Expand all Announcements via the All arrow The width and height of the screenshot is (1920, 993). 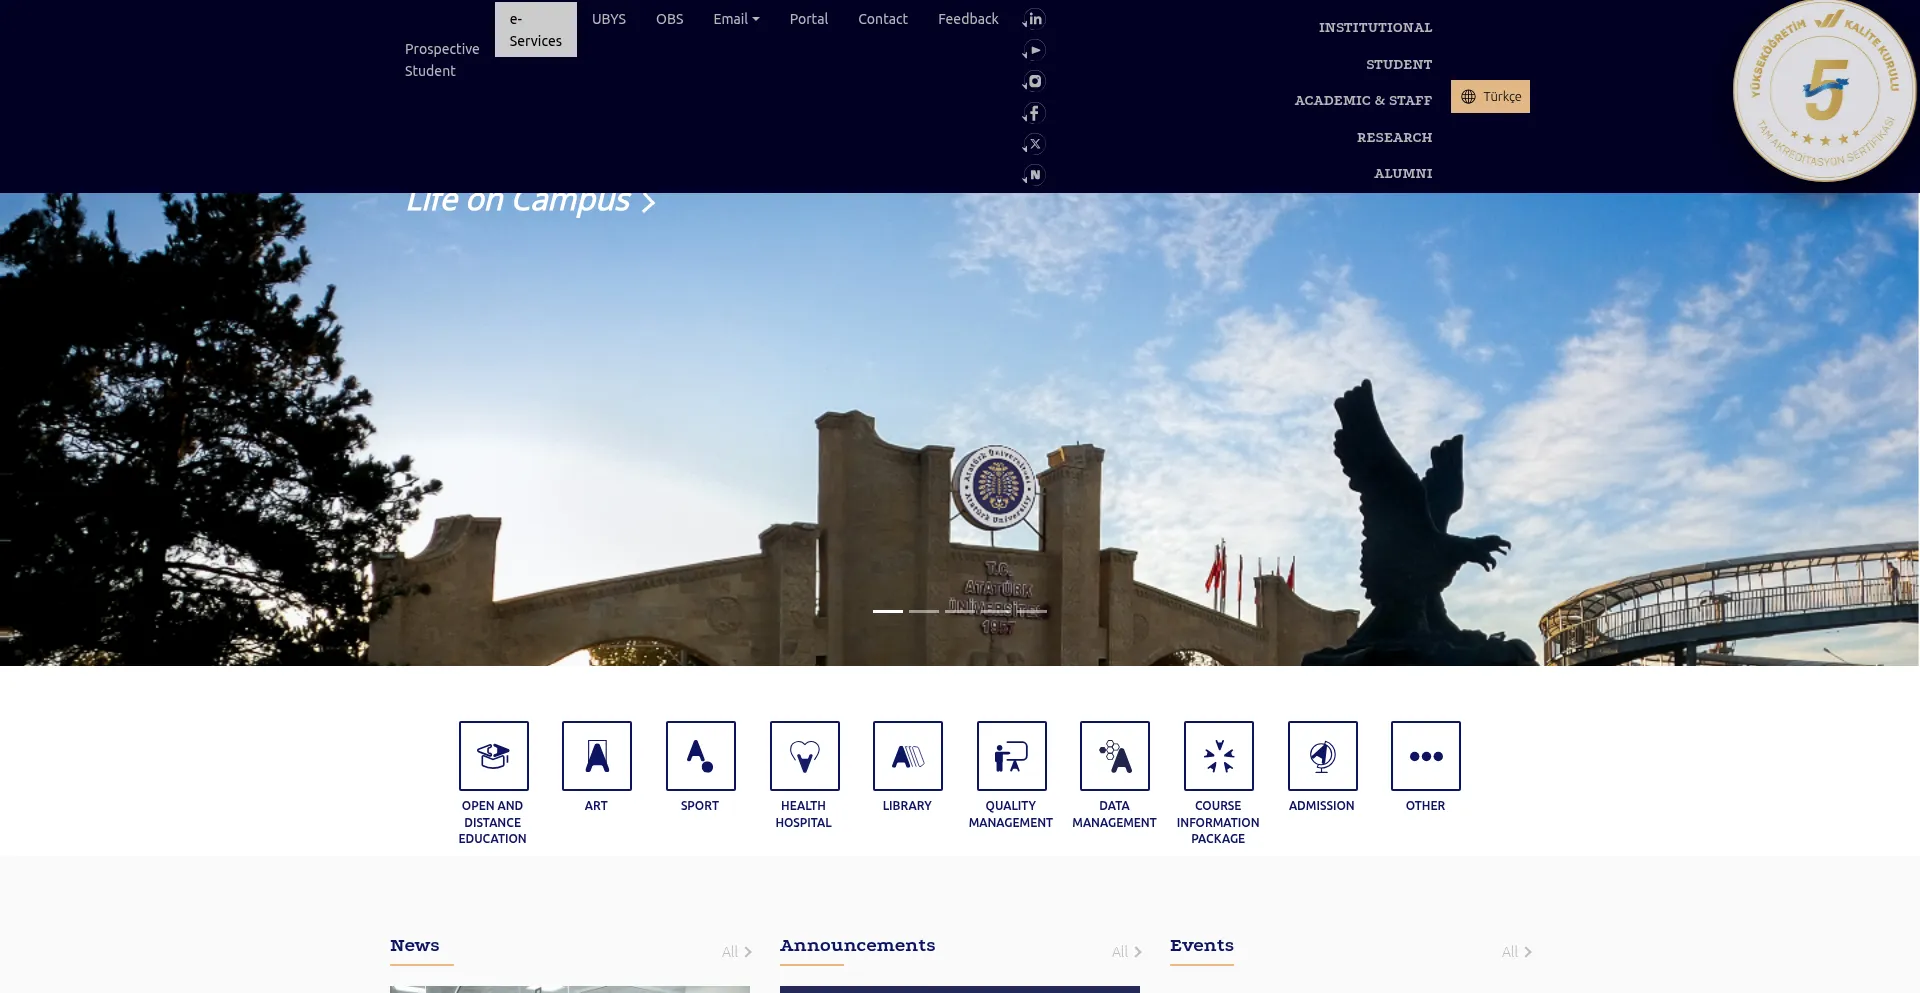[x=1127, y=952]
